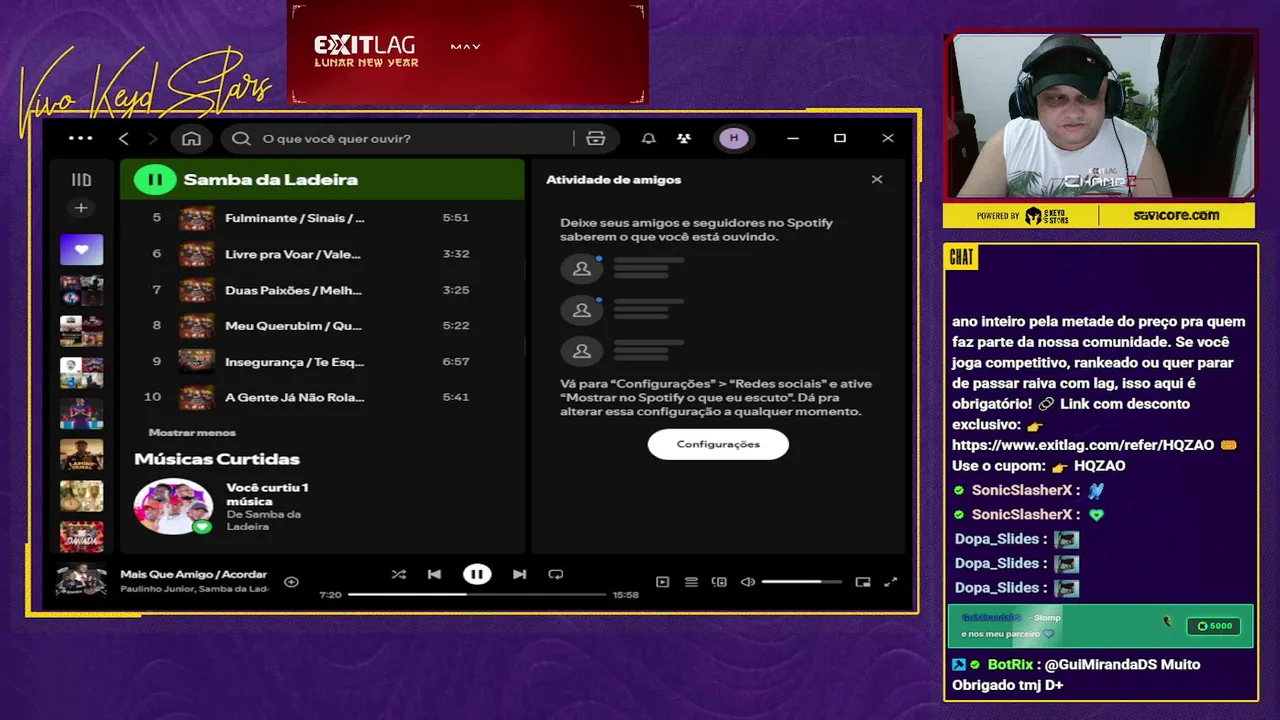Skip to the next track
The width and height of the screenshot is (1280, 720).
pos(519,574)
